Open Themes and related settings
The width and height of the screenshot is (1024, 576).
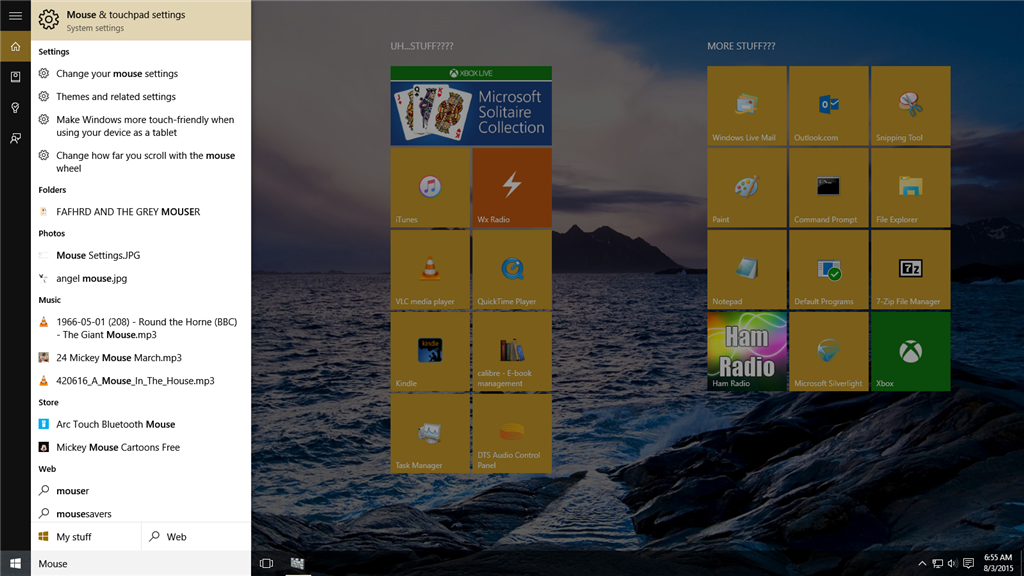pyautogui.click(x=141, y=97)
